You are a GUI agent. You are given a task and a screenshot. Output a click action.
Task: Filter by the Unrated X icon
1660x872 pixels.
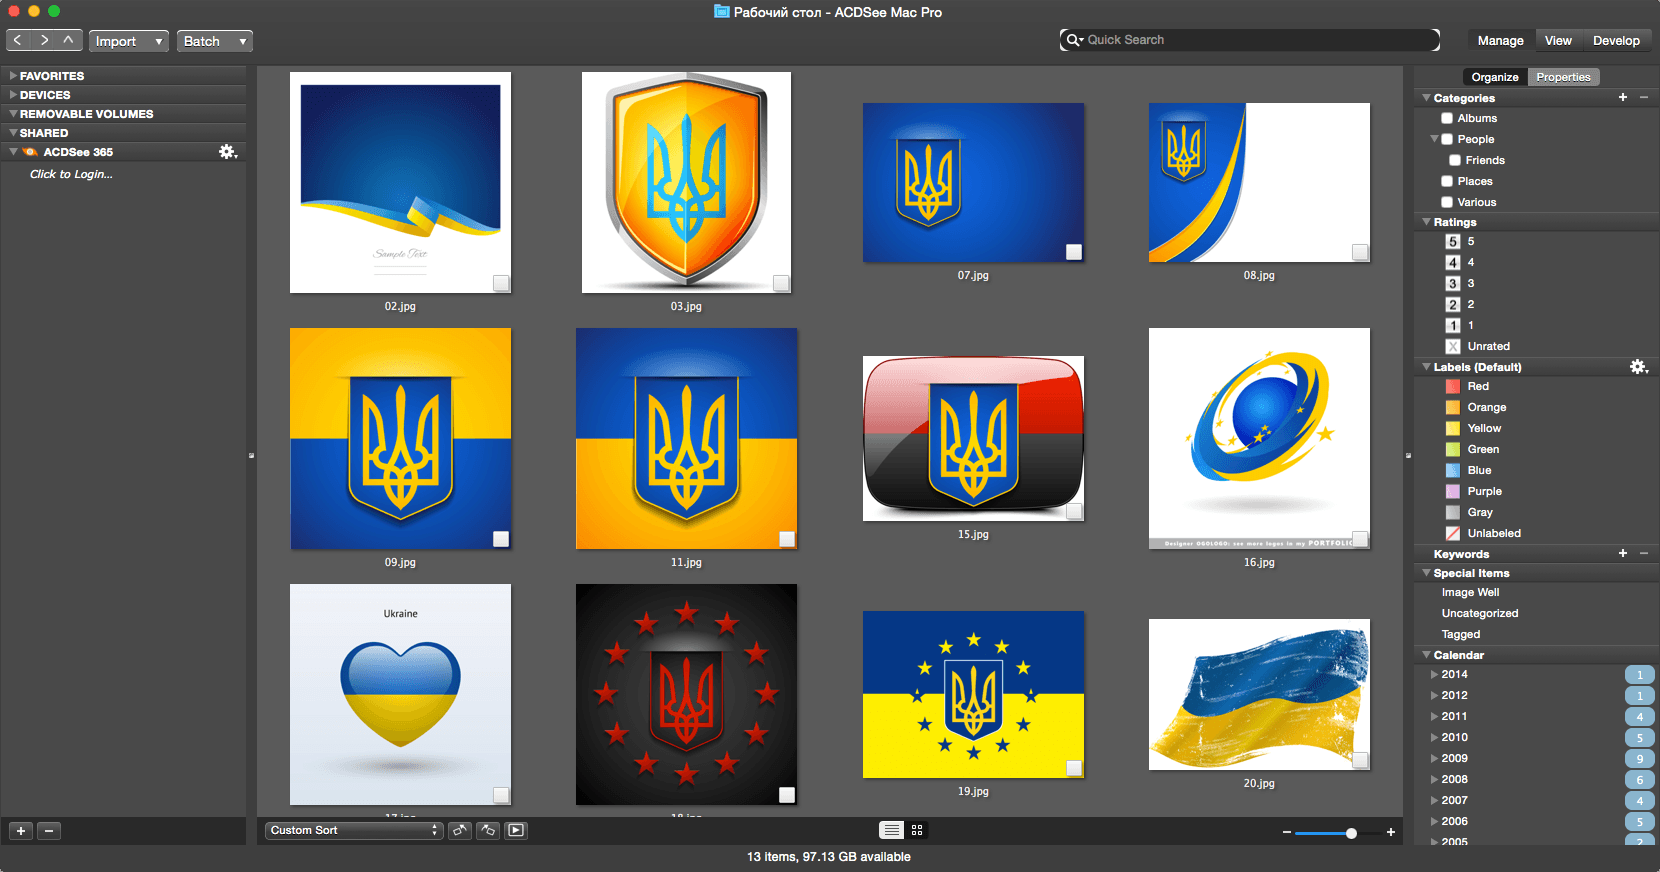[x=1453, y=346]
